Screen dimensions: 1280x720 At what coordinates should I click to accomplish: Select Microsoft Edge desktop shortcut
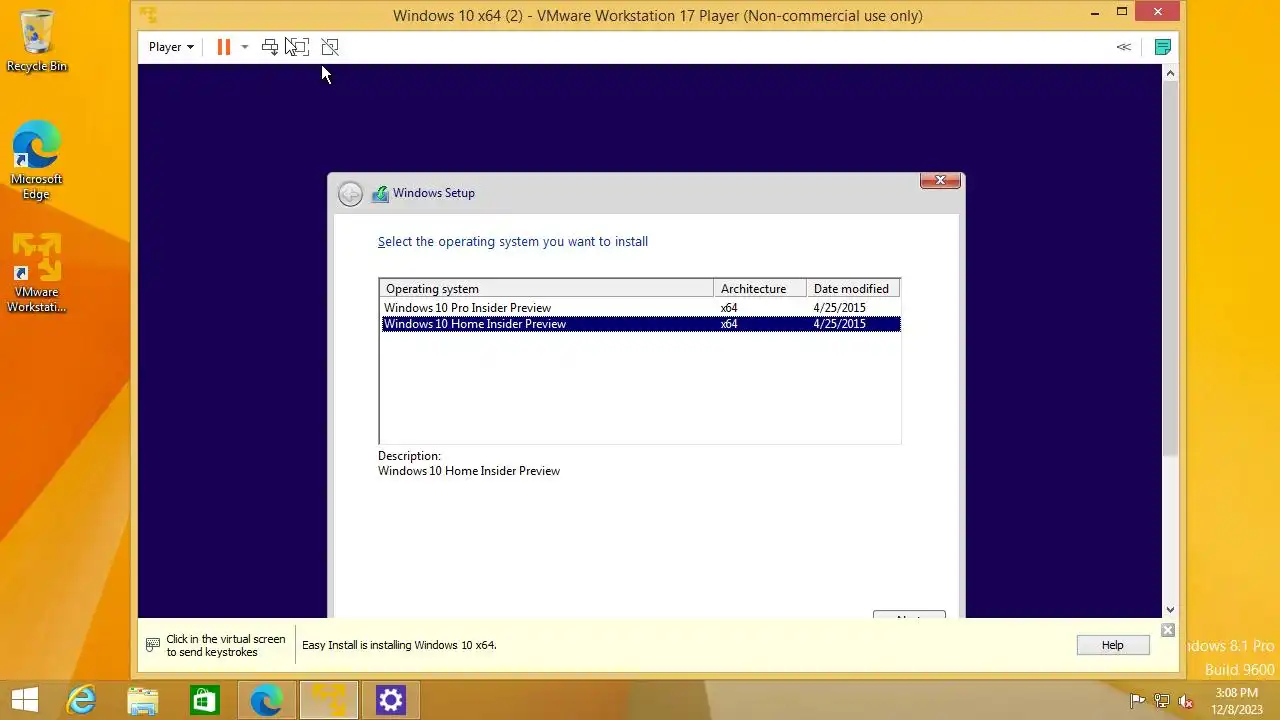coord(37,160)
